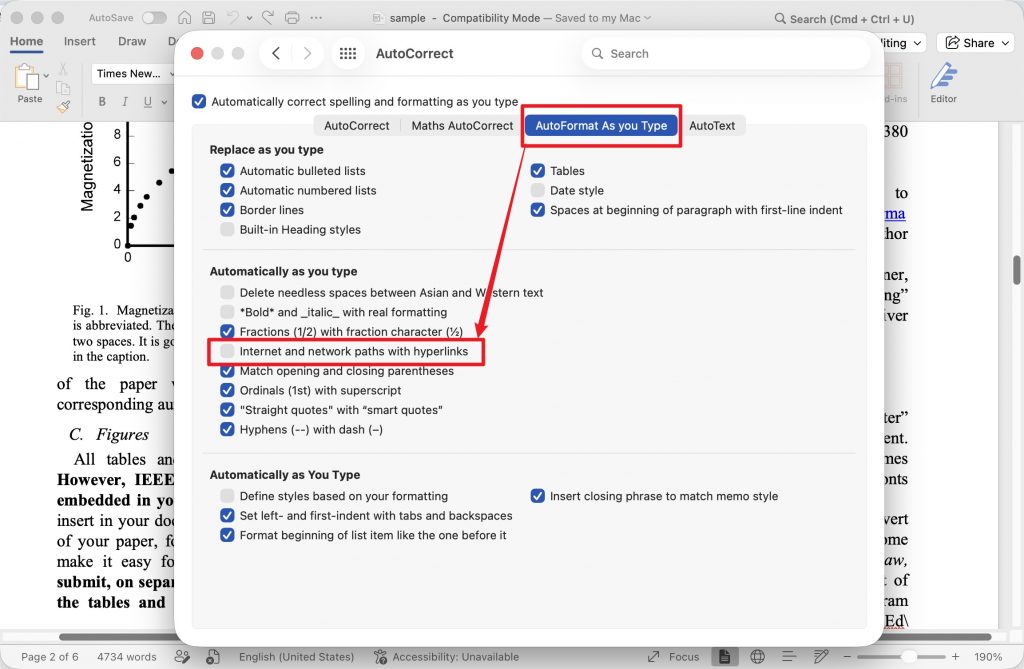
Task: Apply Underline with the U icon
Action: click(148, 101)
